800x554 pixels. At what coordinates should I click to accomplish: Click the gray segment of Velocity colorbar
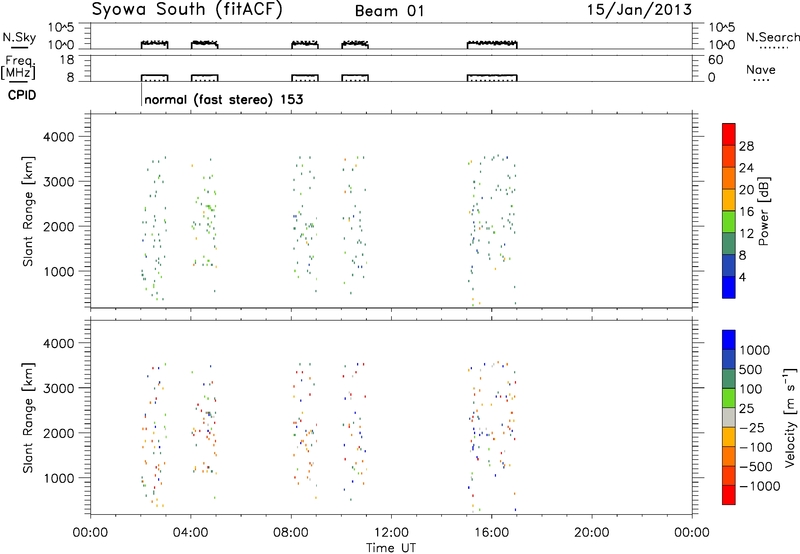(729, 418)
